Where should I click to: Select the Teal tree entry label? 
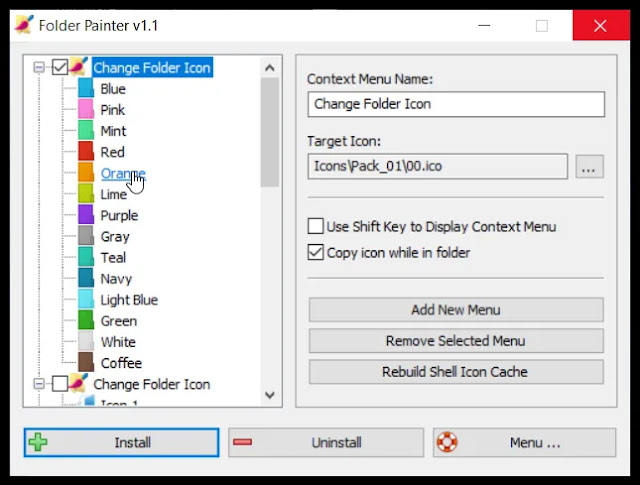[113, 258]
